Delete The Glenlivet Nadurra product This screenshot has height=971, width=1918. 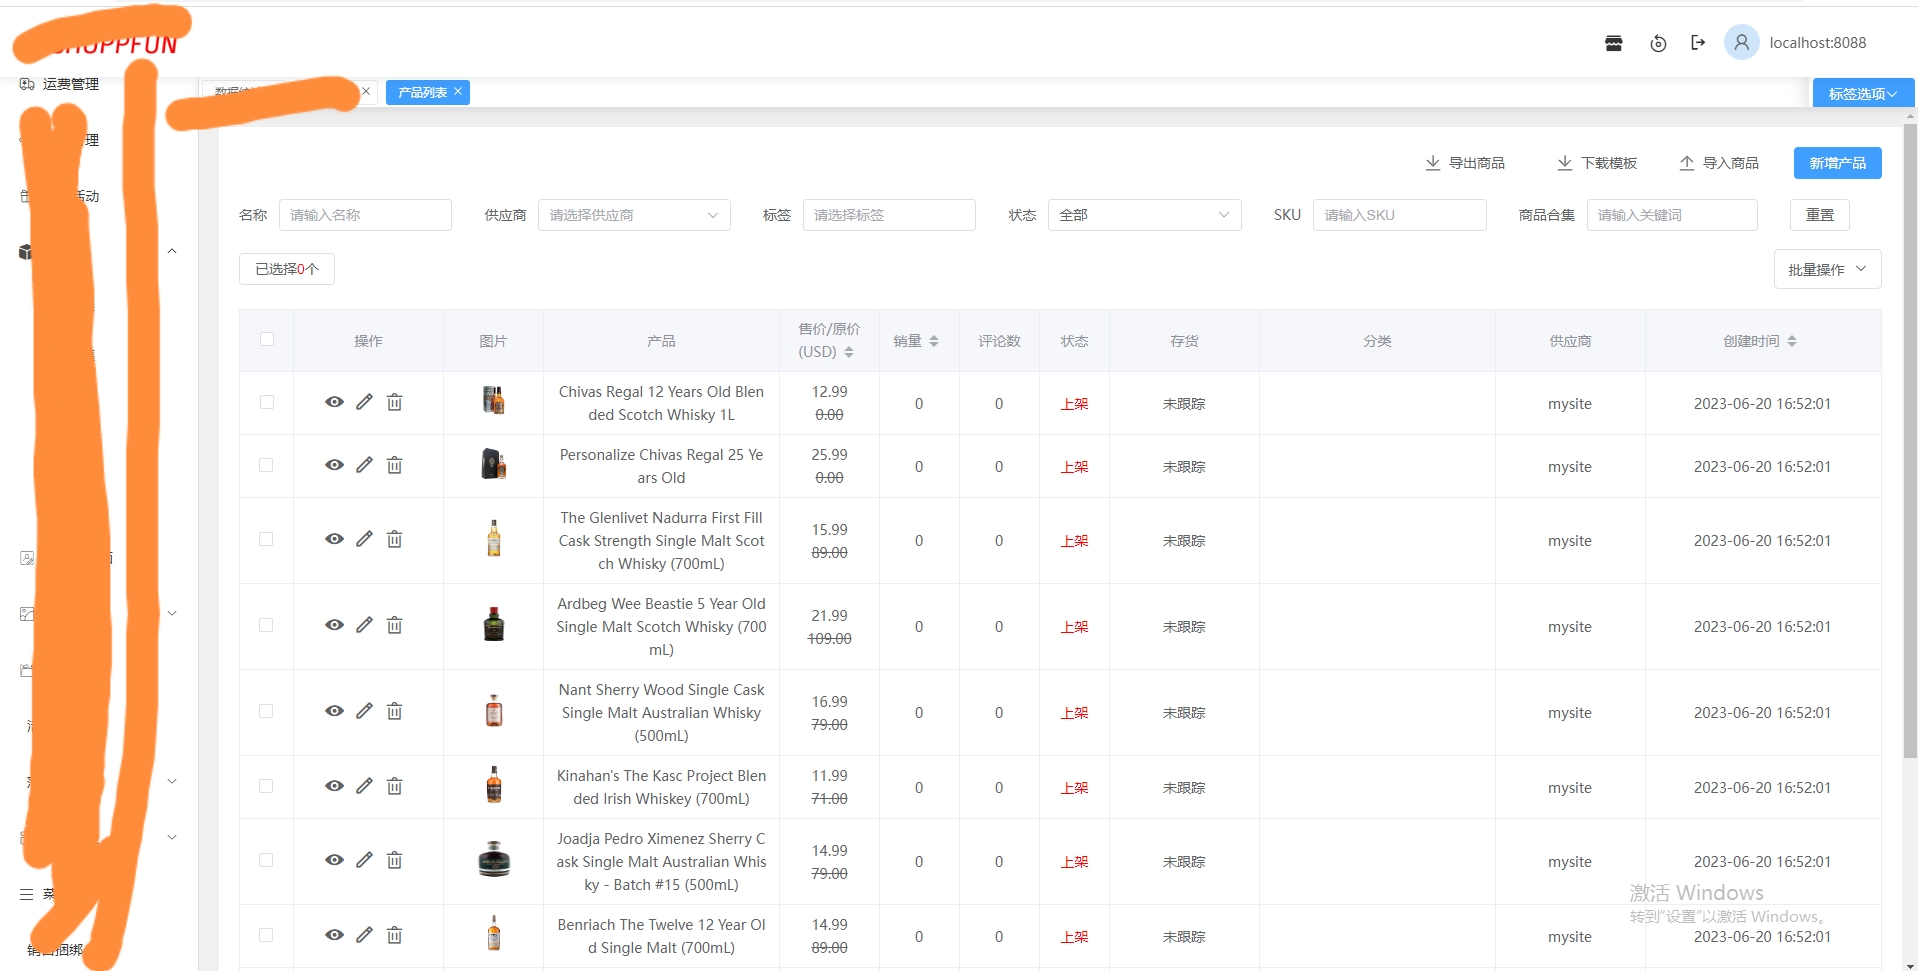[395, 539]
